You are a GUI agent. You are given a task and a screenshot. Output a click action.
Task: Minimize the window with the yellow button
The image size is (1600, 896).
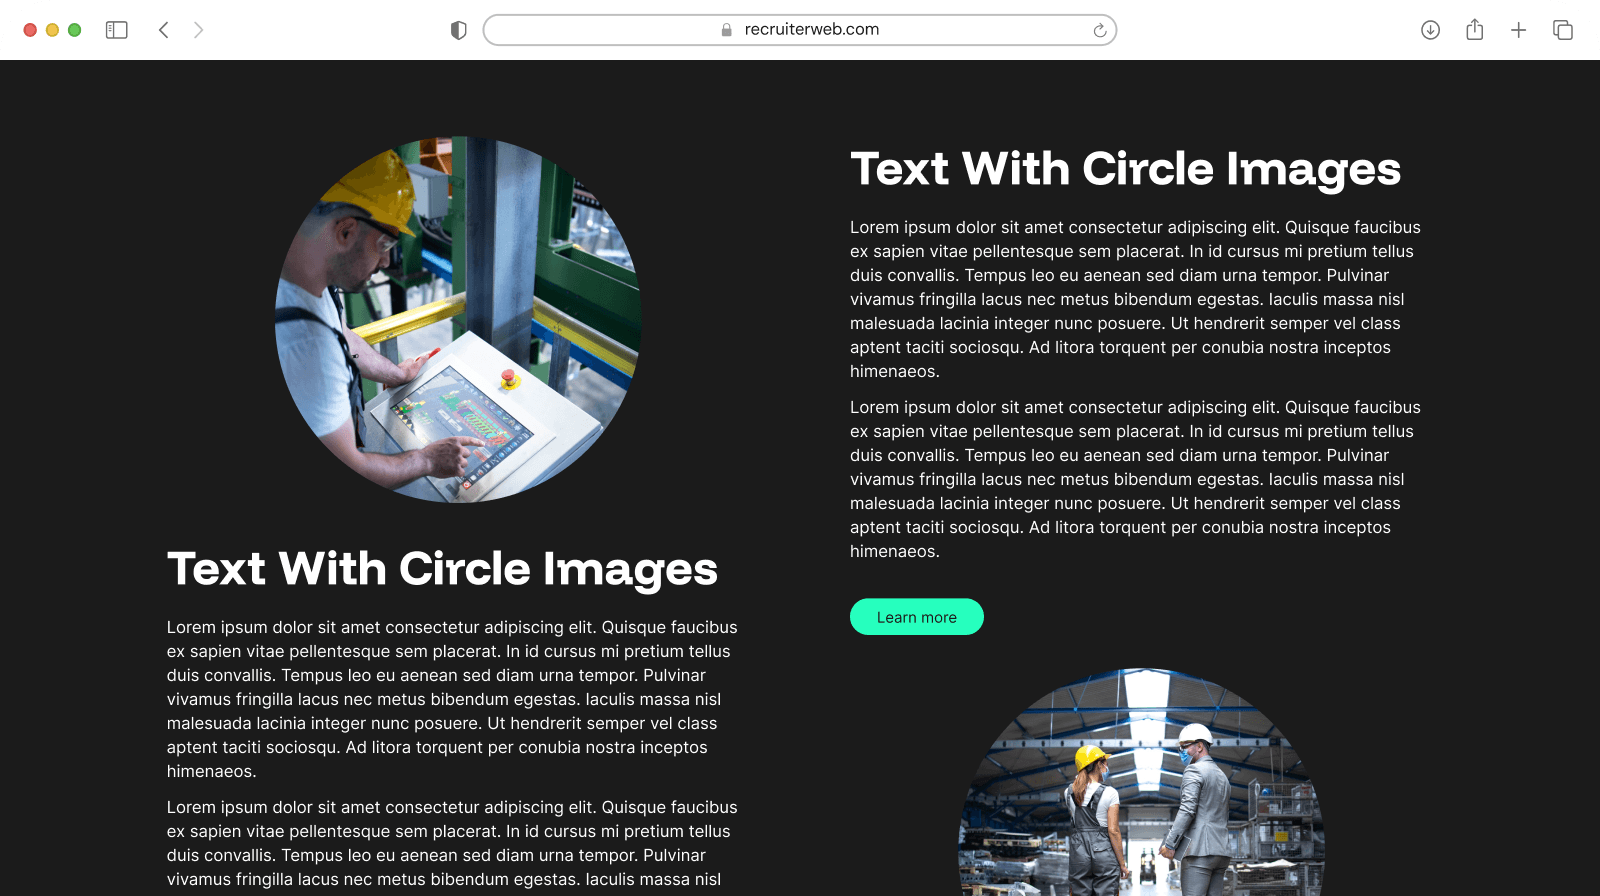(x=52, y=30)
